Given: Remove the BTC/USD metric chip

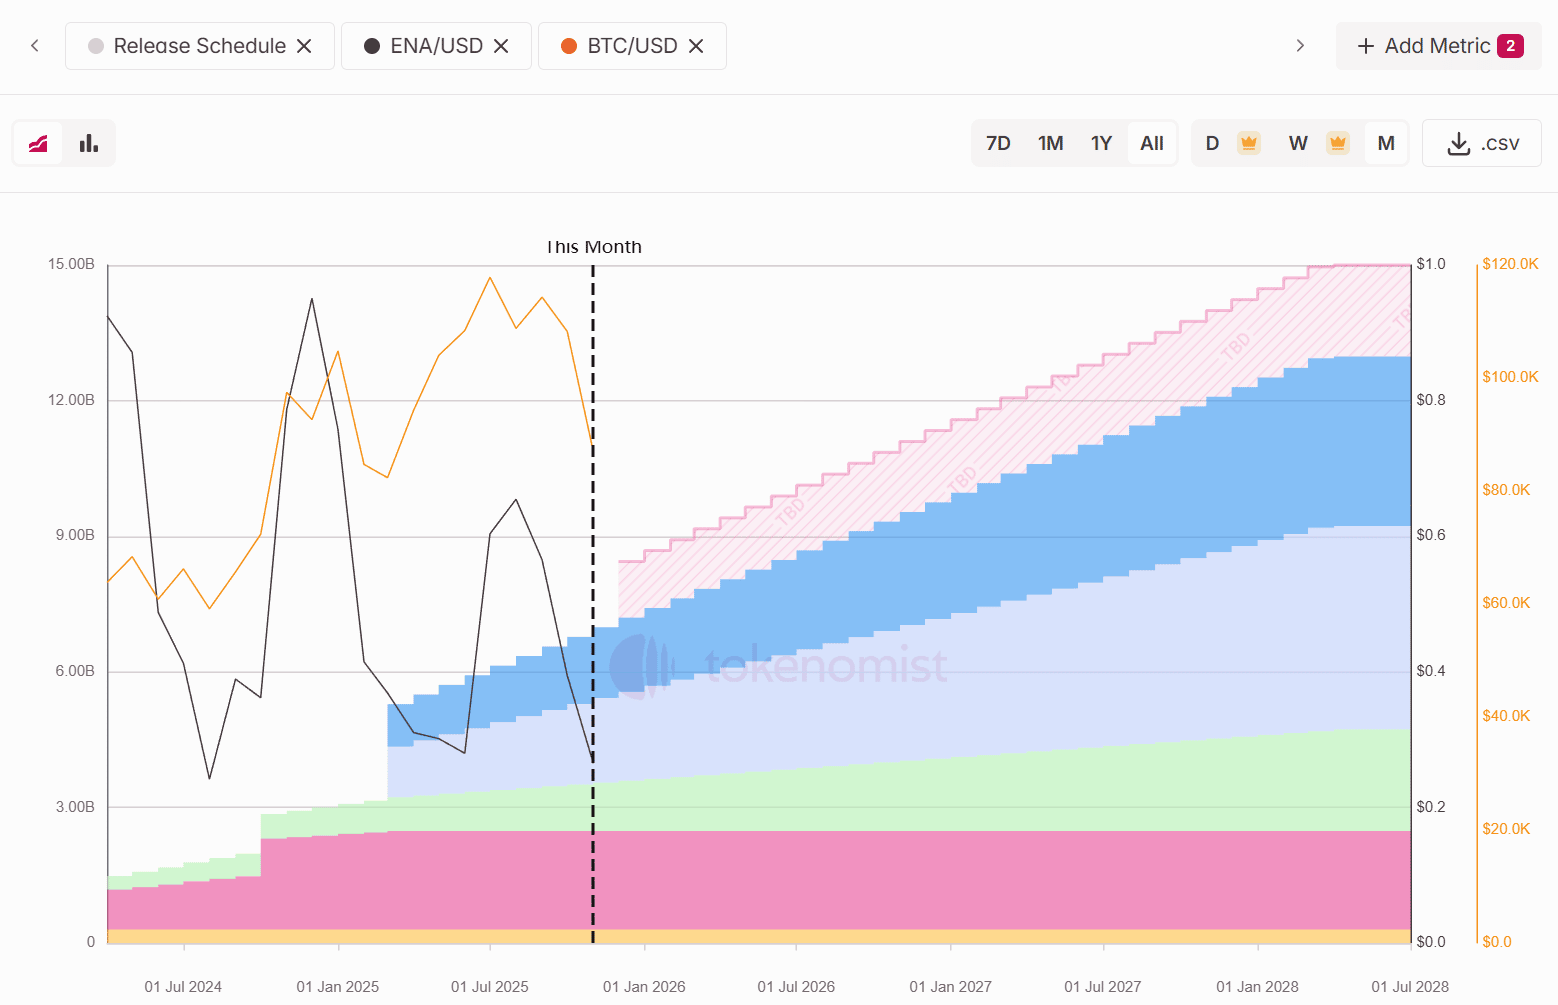Looking at the screenshot, I should [697, 46].
